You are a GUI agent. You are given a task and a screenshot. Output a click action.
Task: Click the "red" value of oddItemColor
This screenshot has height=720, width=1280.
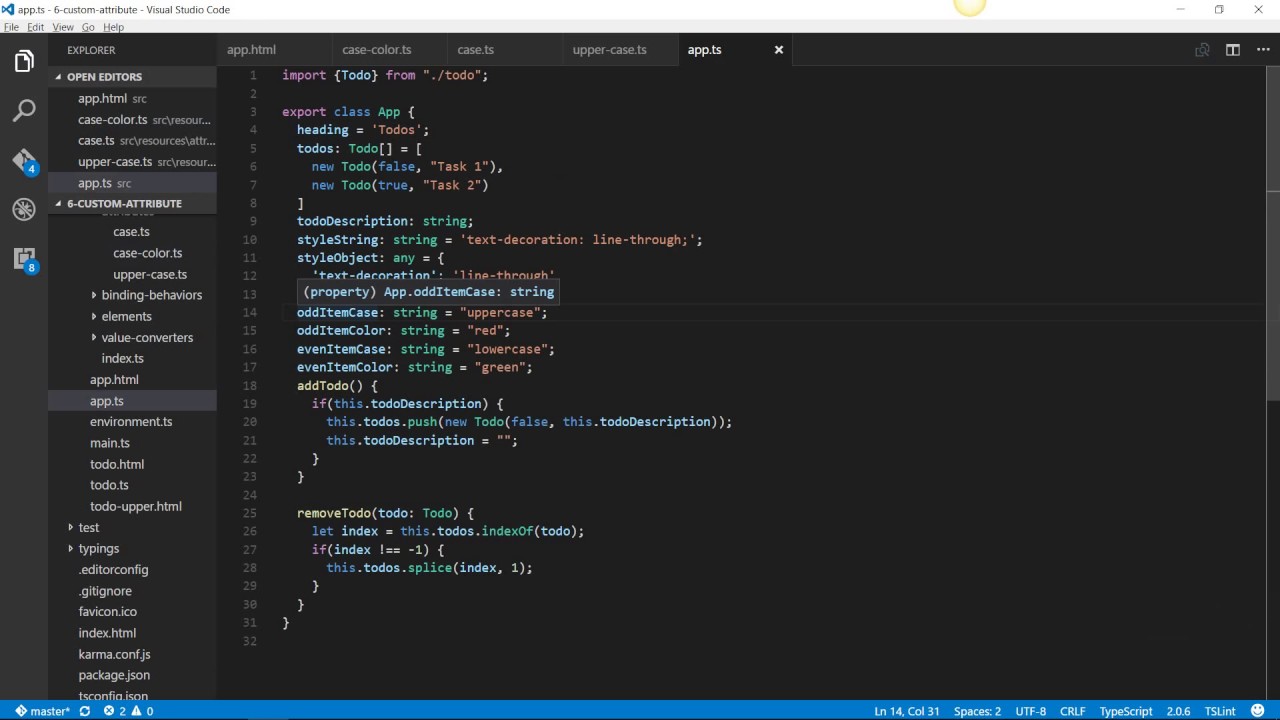click(485, 331)
